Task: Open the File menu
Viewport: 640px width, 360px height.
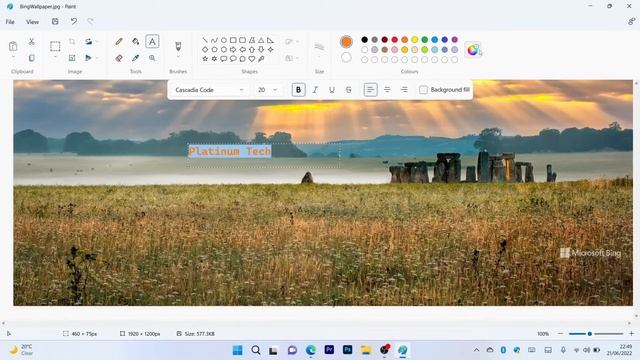Action: click(10, 22)
